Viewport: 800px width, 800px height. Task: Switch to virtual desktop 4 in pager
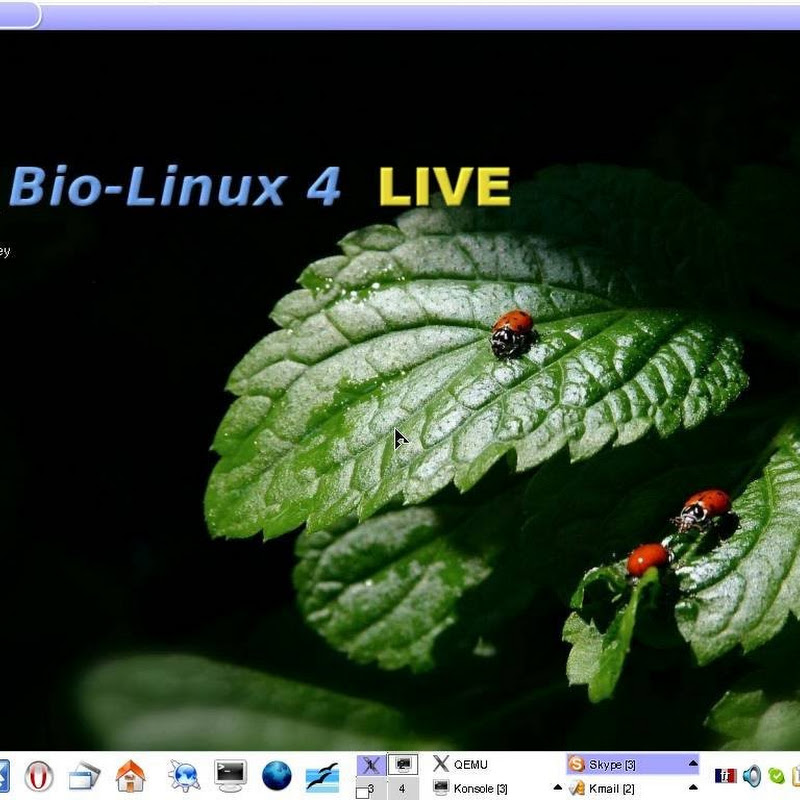[403, 788]
